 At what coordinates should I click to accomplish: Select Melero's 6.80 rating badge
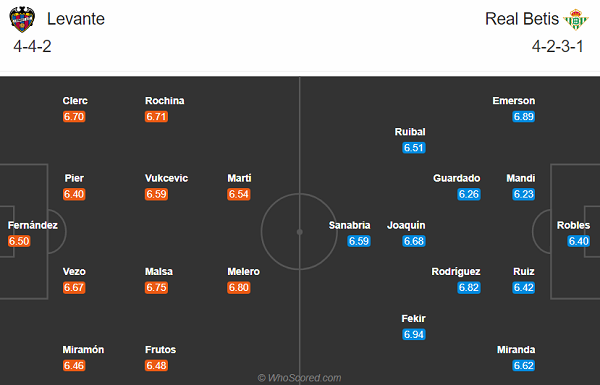tap(239, 287)
